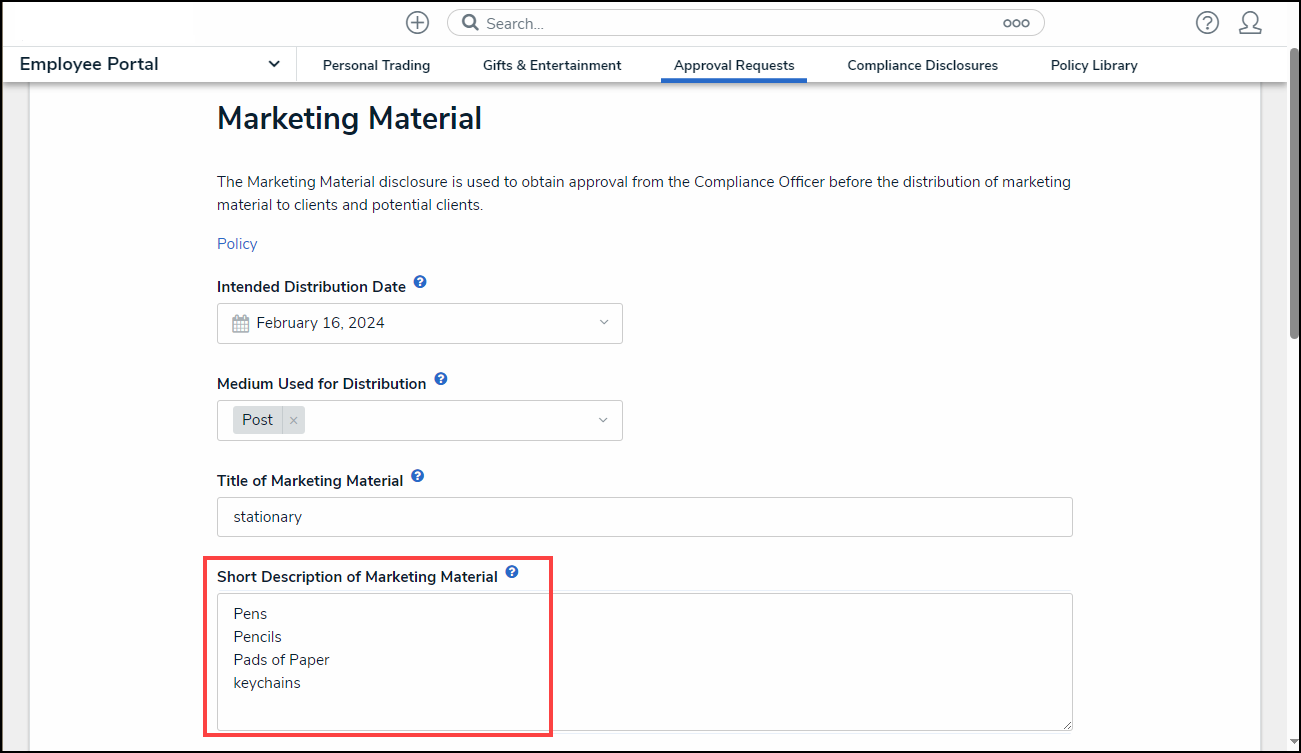
Task: Open the Policy link
Action: [236, 243]
